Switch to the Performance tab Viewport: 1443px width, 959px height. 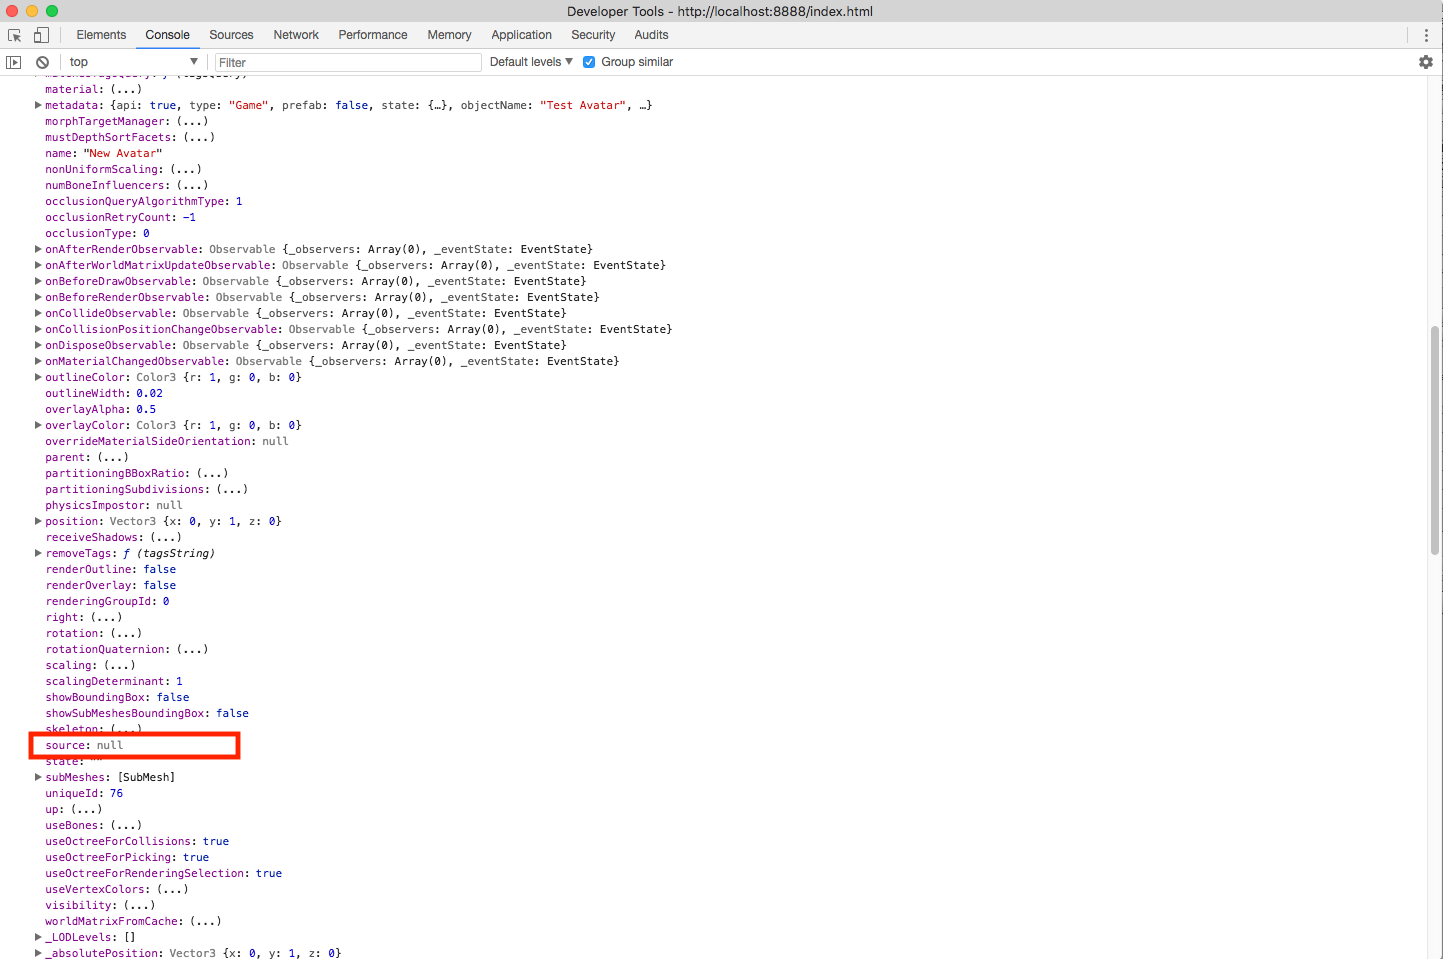373,35
